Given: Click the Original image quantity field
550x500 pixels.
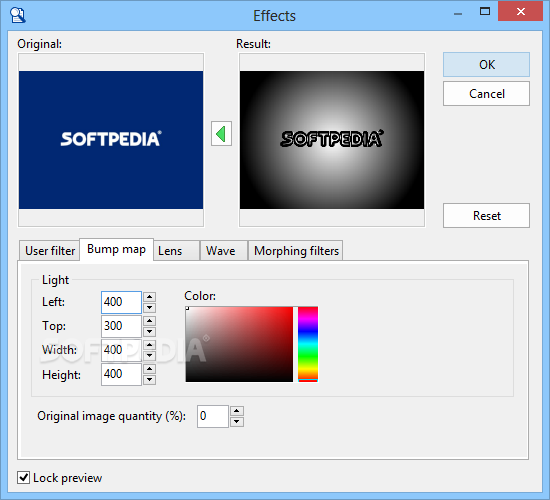Looking at the screenshot, I should 213,416.
